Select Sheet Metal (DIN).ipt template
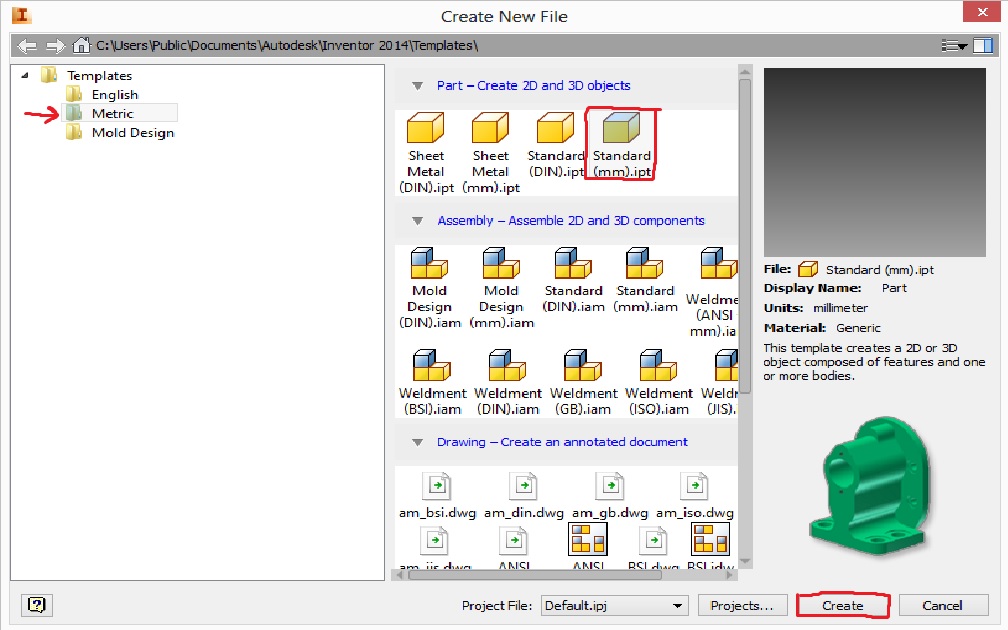This screenshot has width=1008, height=630. tap(426, 153)
